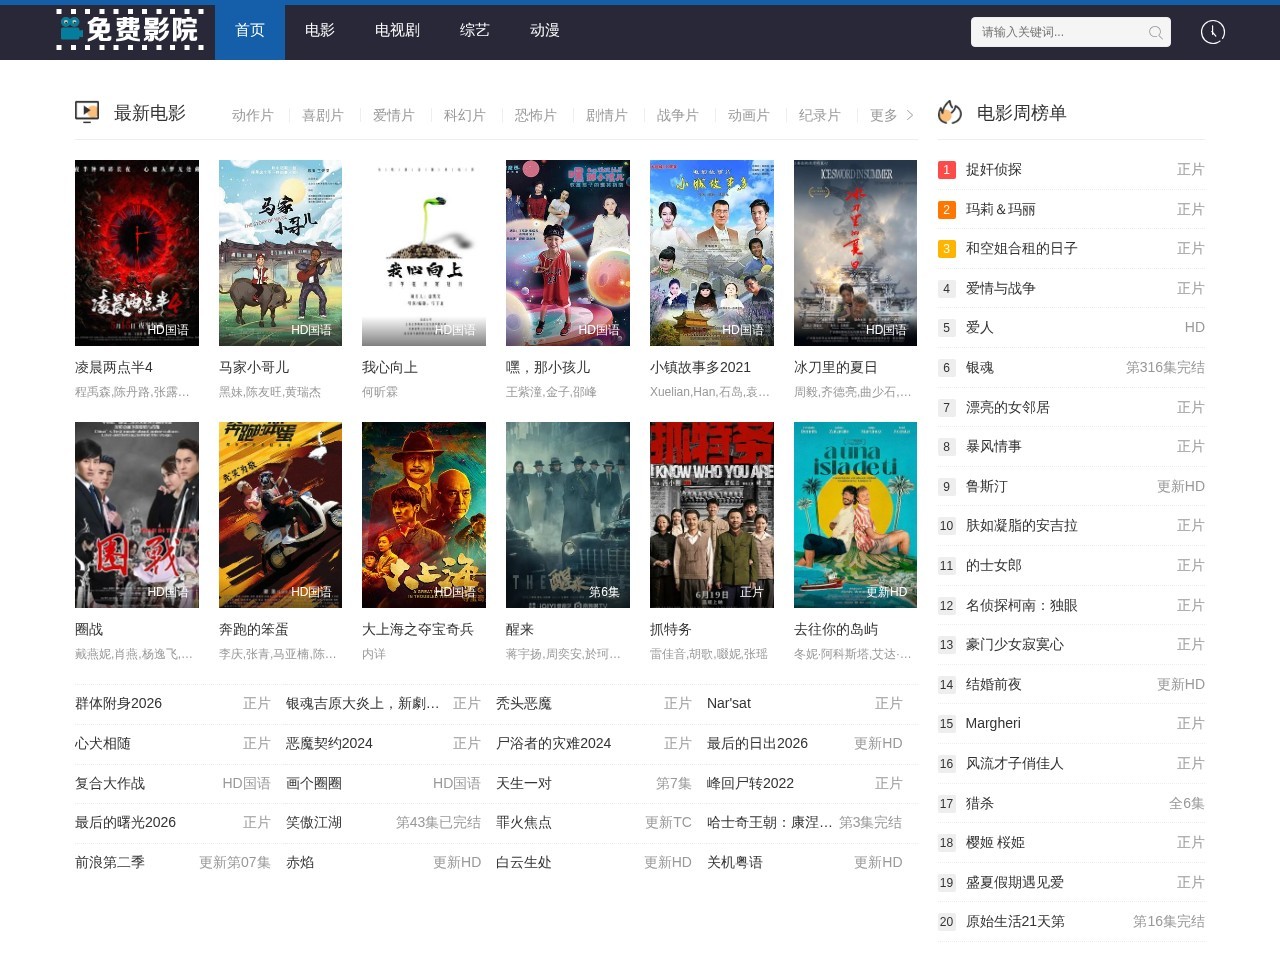Open the 凌晨两点半4 poster
Image resolution: width=1280 pixels, height=960 pixels.
pos(137,253)
